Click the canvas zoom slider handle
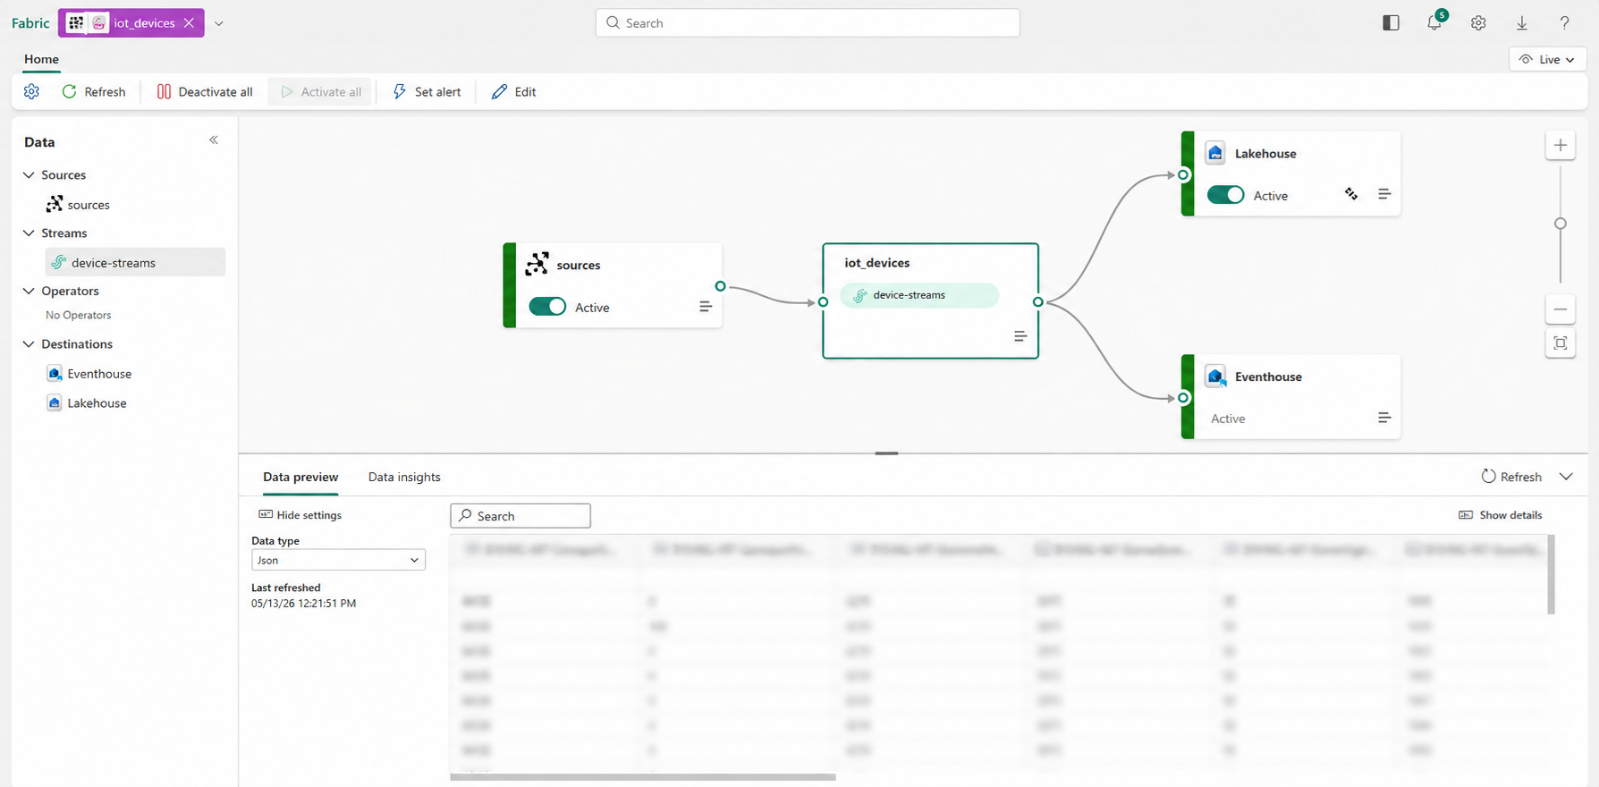The width and height of the screenshot is (1599, 787). click(1560, 224)
